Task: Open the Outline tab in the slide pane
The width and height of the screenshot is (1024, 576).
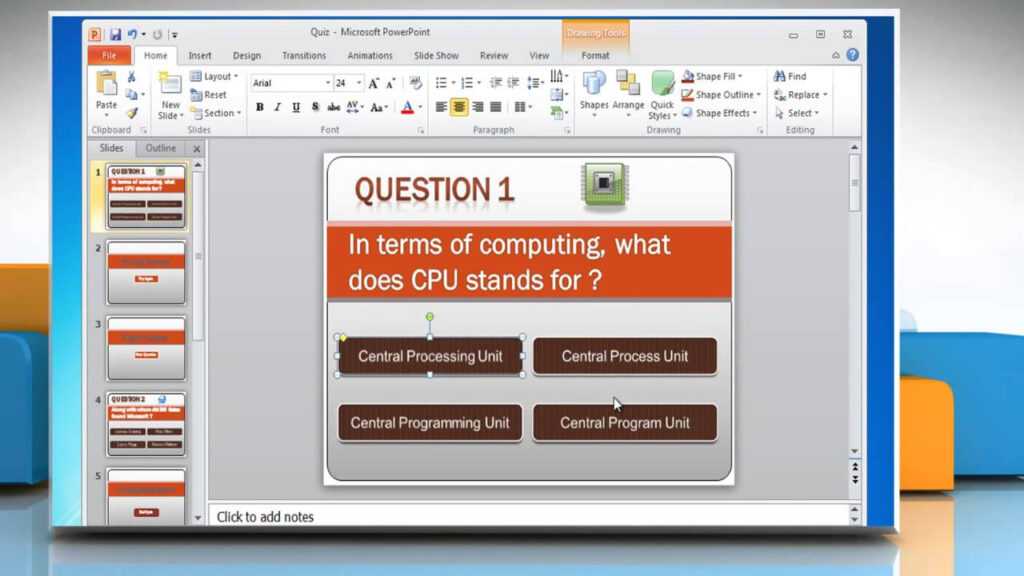Action: tap(160, 148)
